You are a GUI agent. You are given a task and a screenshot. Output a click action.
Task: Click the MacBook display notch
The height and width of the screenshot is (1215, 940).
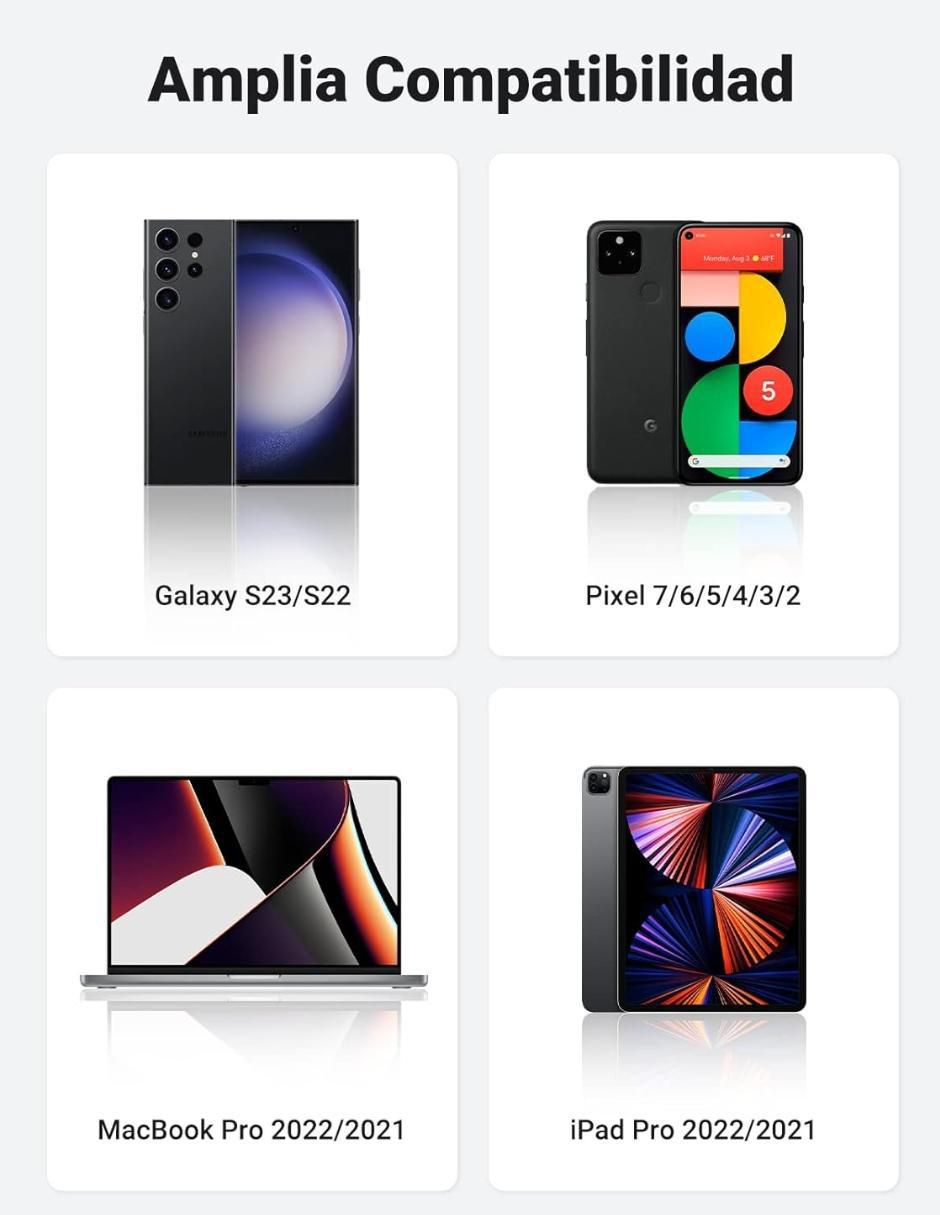253,781
